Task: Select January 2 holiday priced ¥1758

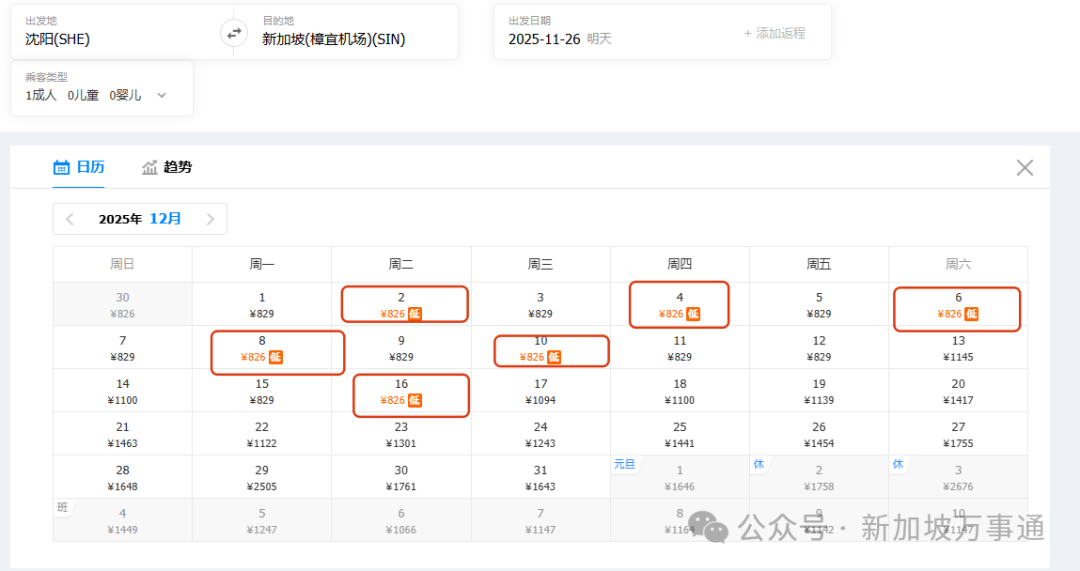Action: click(x=819, y=478)
